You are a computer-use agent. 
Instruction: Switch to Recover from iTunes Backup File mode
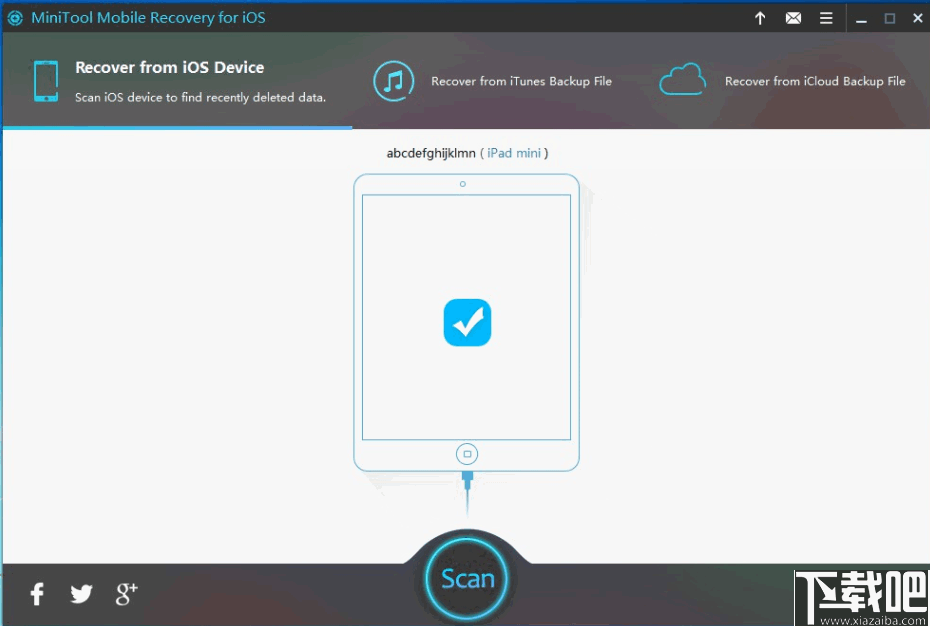521,81
